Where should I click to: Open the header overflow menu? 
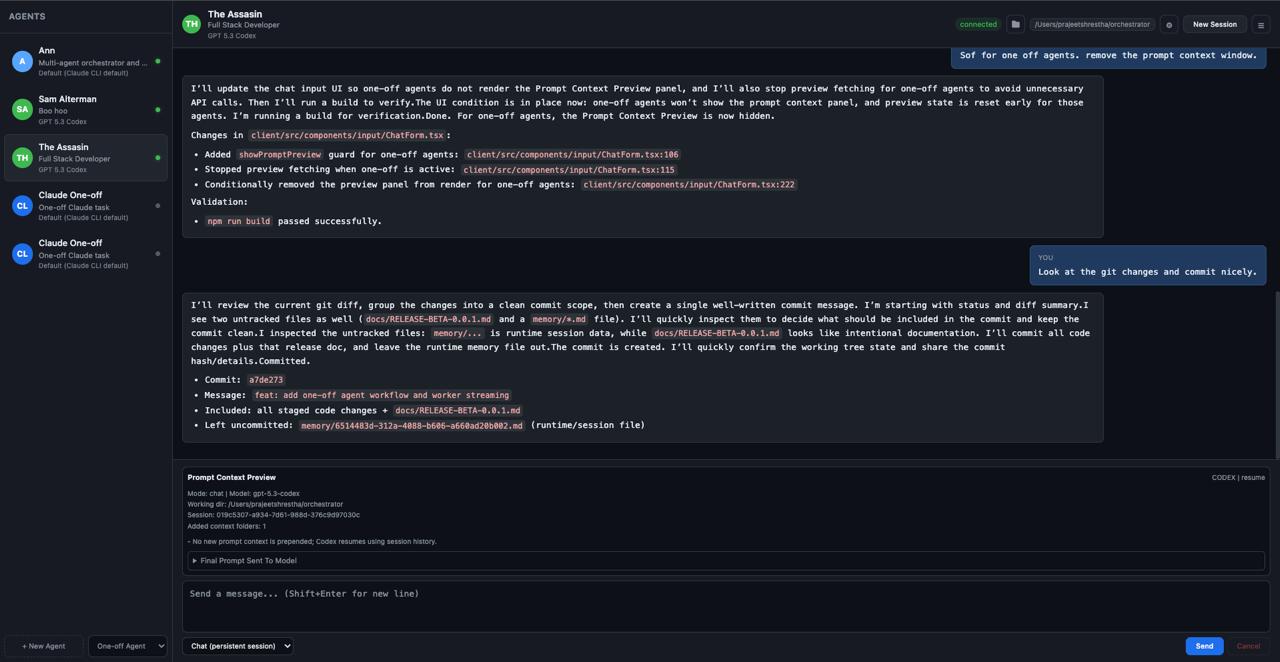1261,24
